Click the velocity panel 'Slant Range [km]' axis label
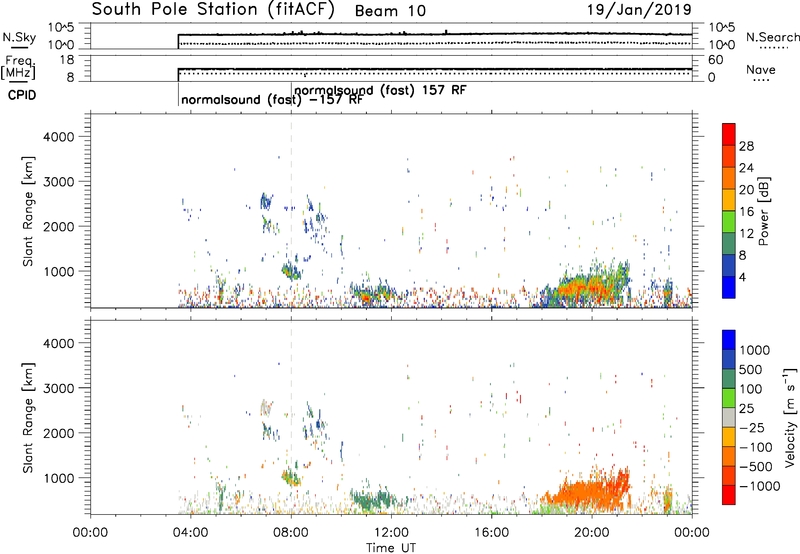The height and width of the screenshot is (554, 800). 28,418
